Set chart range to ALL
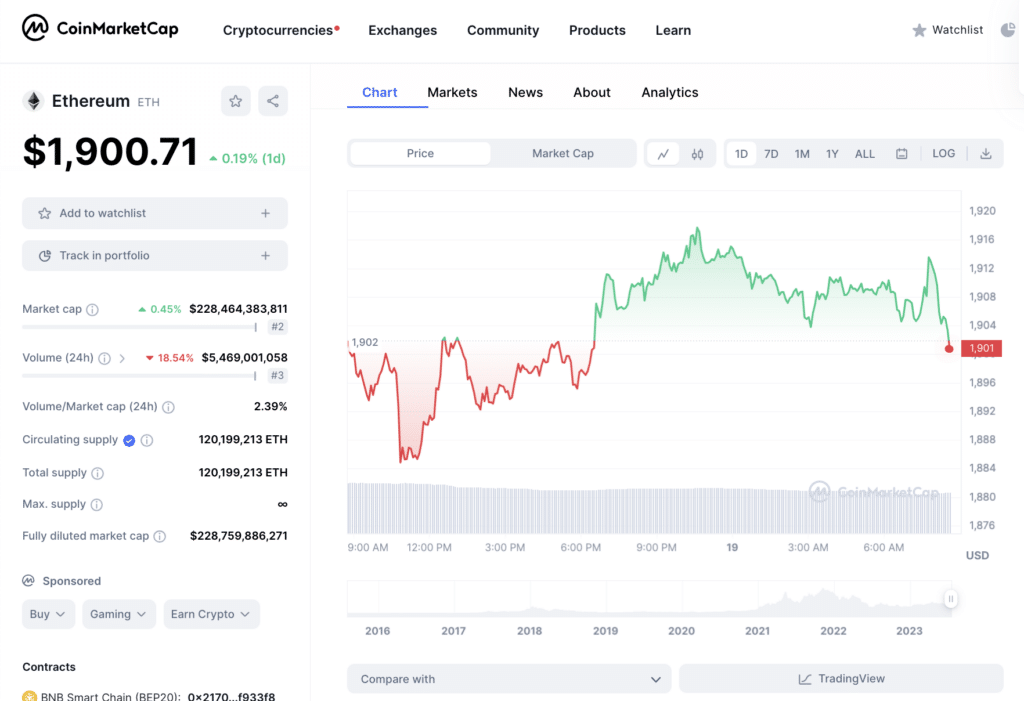The width and height of the screenshot is (1024, 701). (865, 154)
